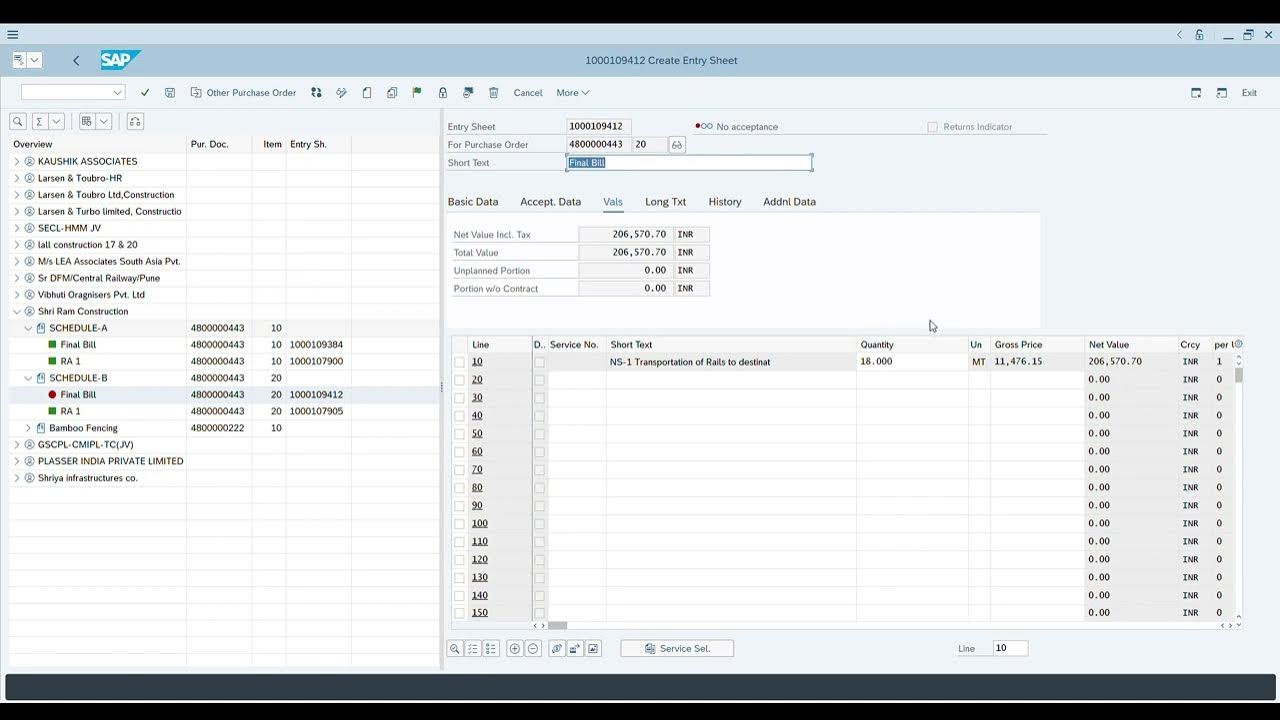Open the Sum icon dropdown arrow
The image size is (1280, 720).
(x=56, y=121)
